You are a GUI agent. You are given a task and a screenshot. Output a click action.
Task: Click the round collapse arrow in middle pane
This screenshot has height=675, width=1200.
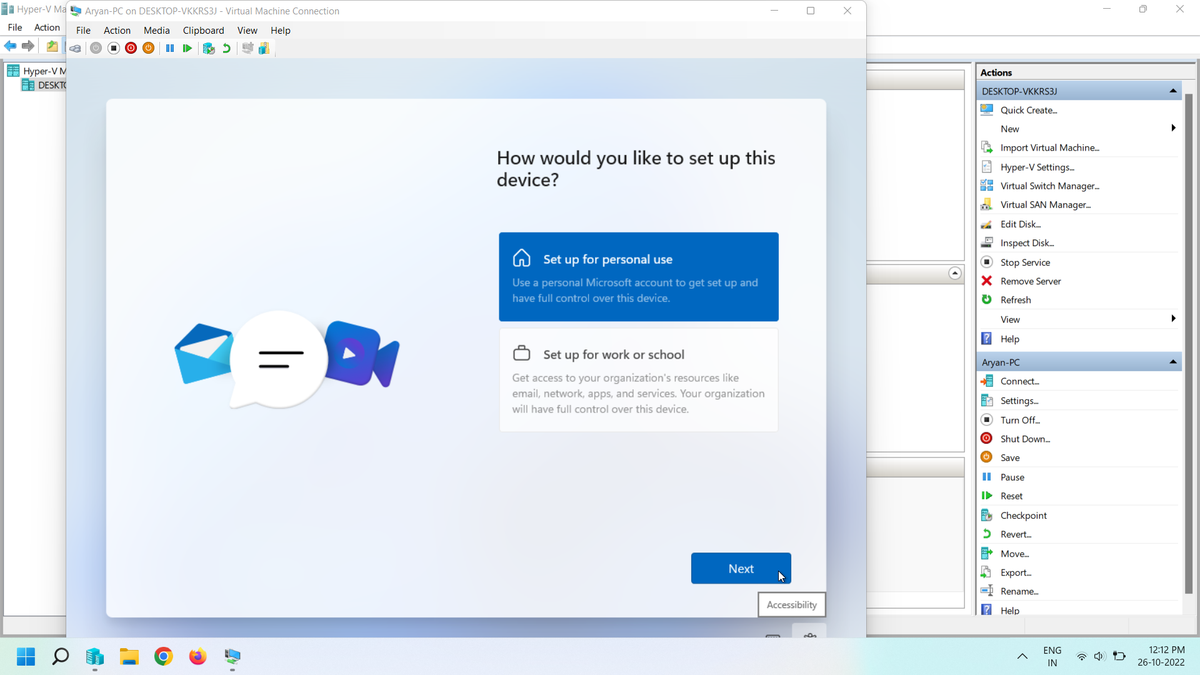(x=955, y=274)
